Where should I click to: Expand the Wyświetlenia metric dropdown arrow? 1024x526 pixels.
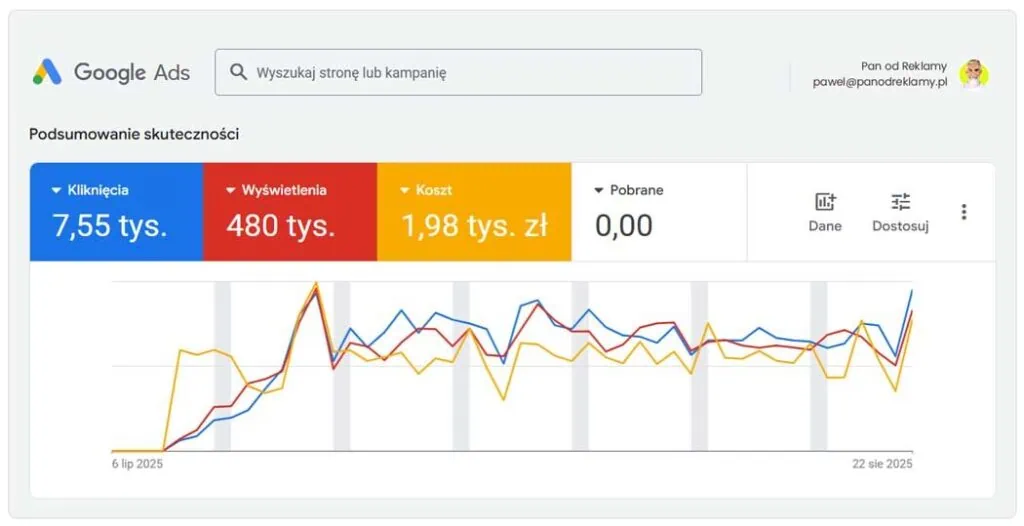[x=231, y=190]
